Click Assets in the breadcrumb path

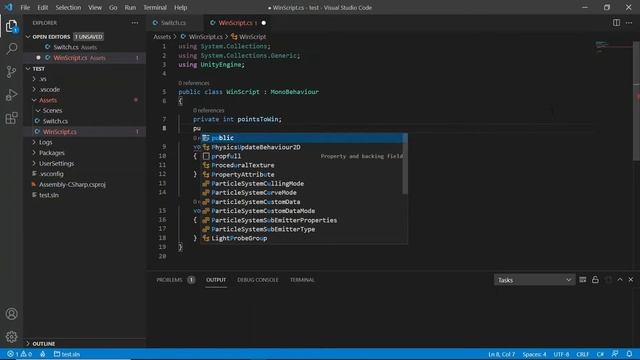(x=162, y=37)
